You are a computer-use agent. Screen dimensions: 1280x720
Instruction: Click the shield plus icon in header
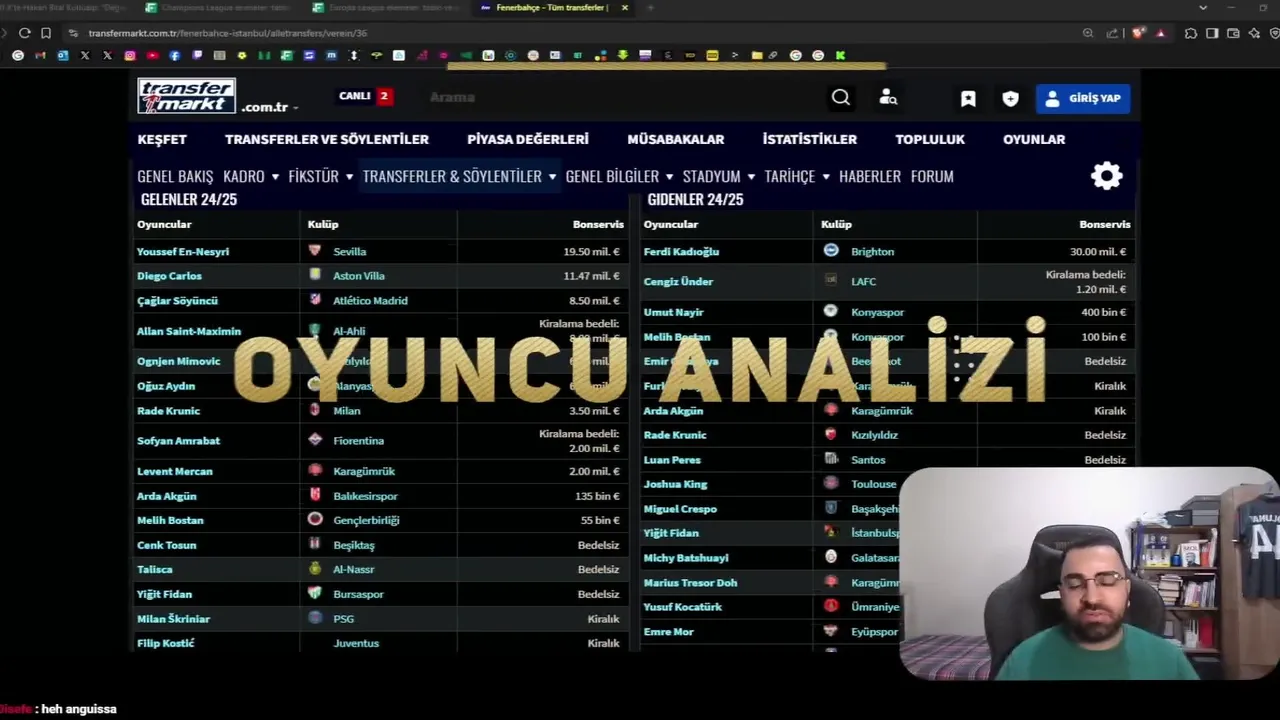1010,98
